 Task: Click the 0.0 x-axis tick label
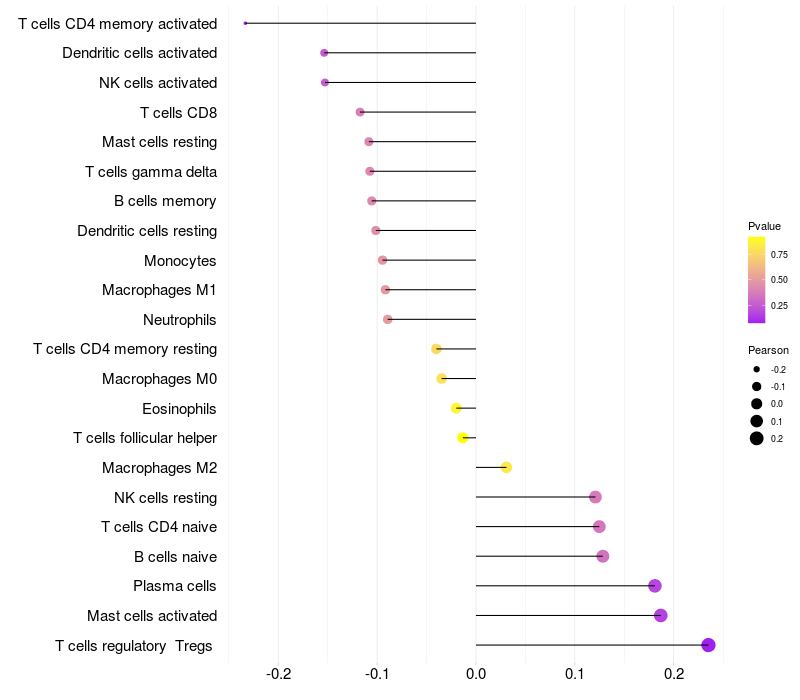[x=476, y=674]
